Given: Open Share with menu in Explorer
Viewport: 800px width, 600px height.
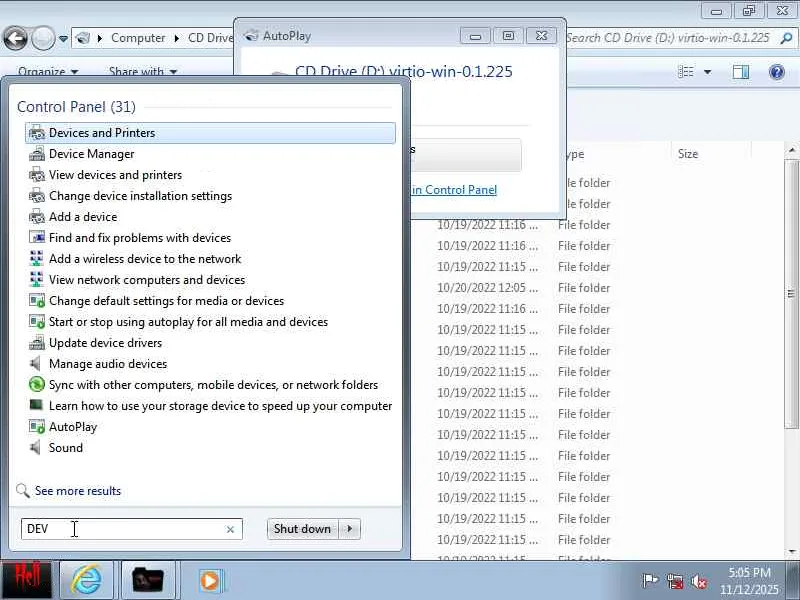Looking at the screenshot, I should (x=142, y=72).
